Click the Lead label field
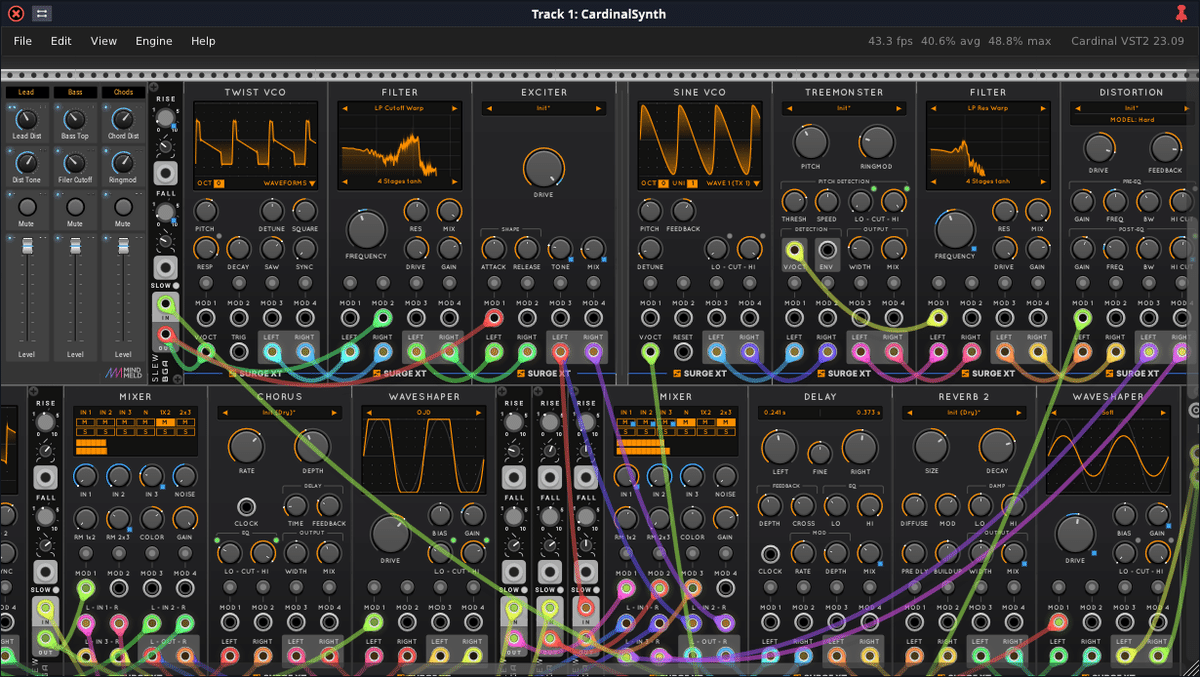 click(x=27, y=92)
